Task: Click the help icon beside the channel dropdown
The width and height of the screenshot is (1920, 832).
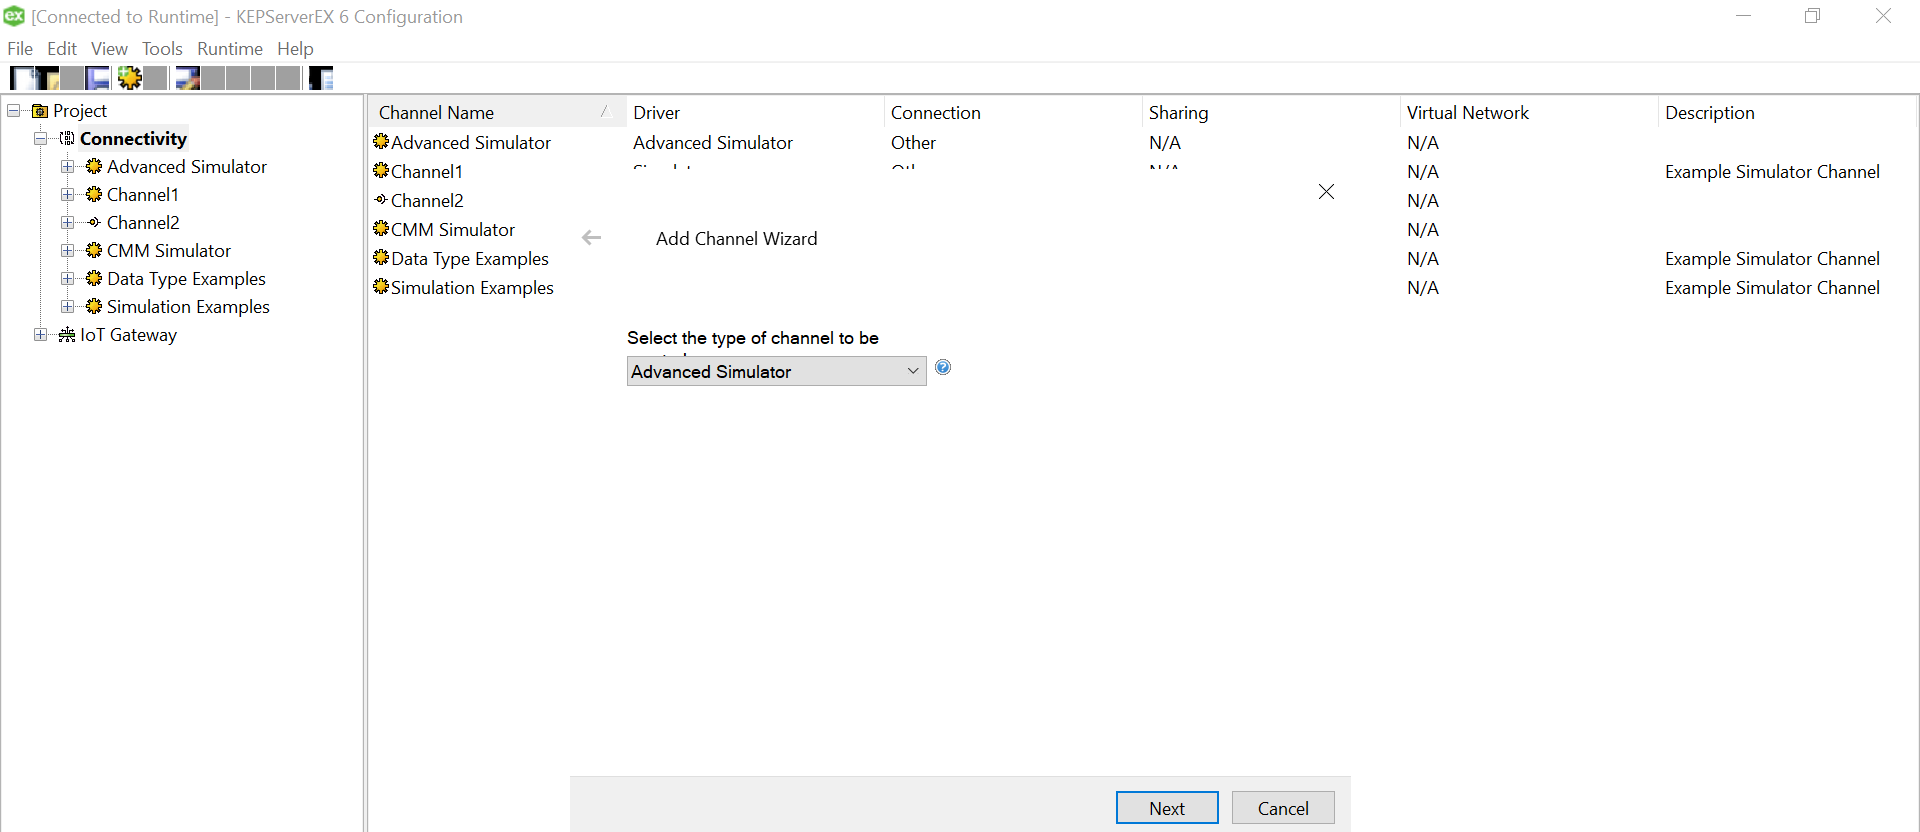Action: point(943,368)
